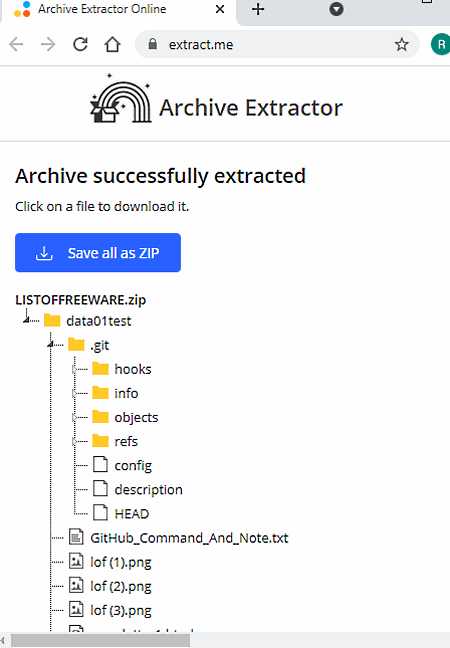Open a new browser tab
Image resolution: width=450 pixels, height=648 pixels.
[258, 9]
